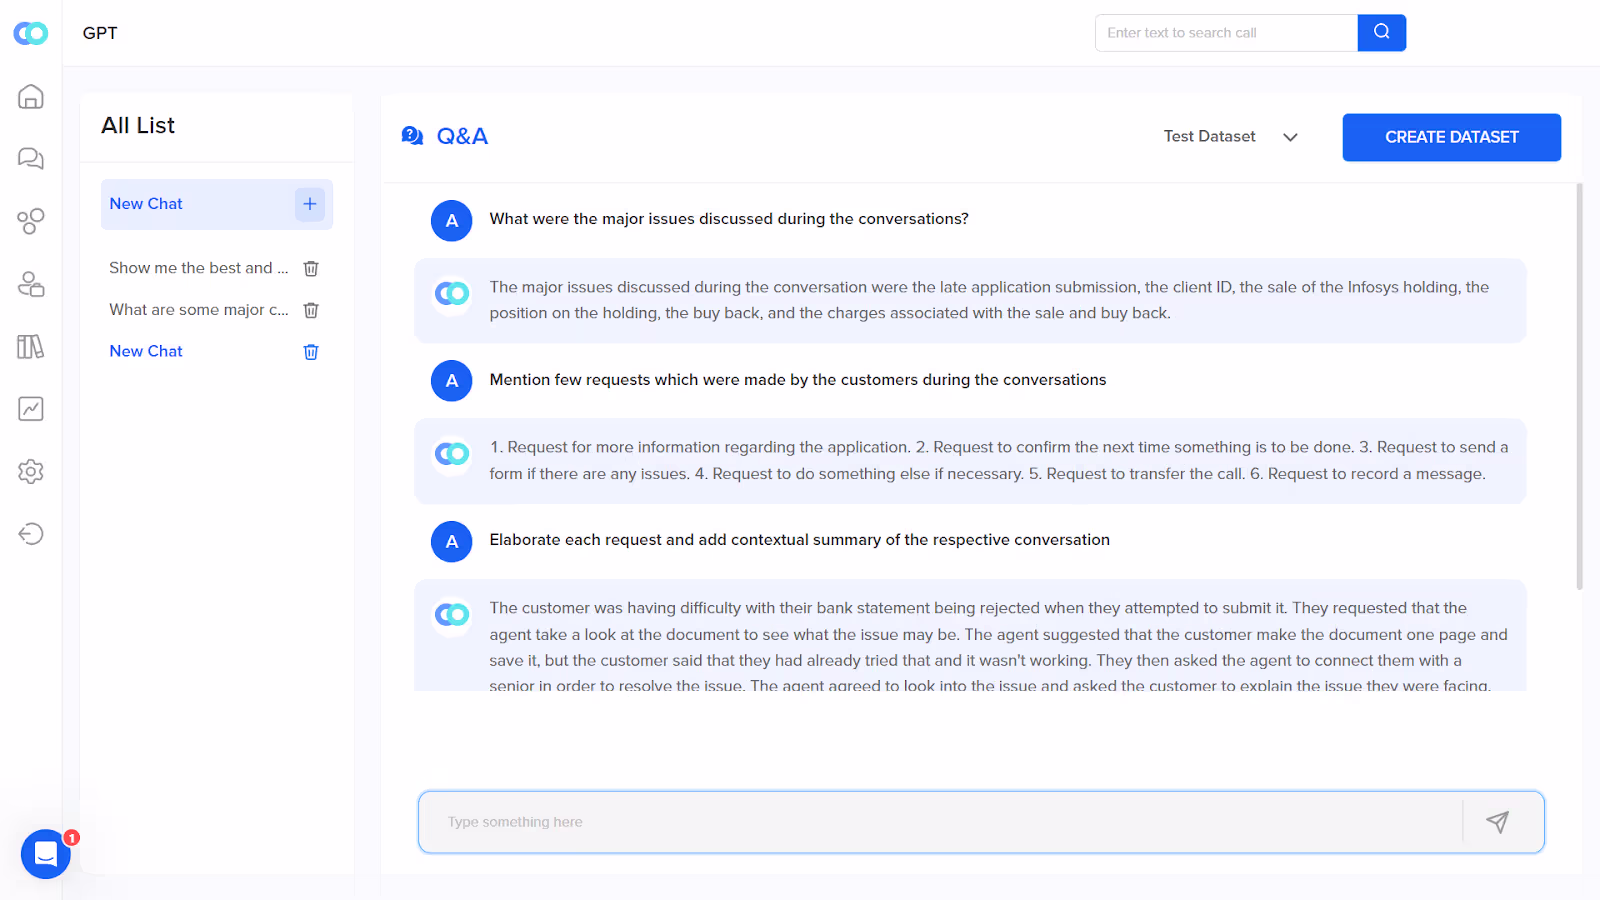Open the three-circles cluster icon in the sidebar
1600x900 pixels.
point(31,221)
